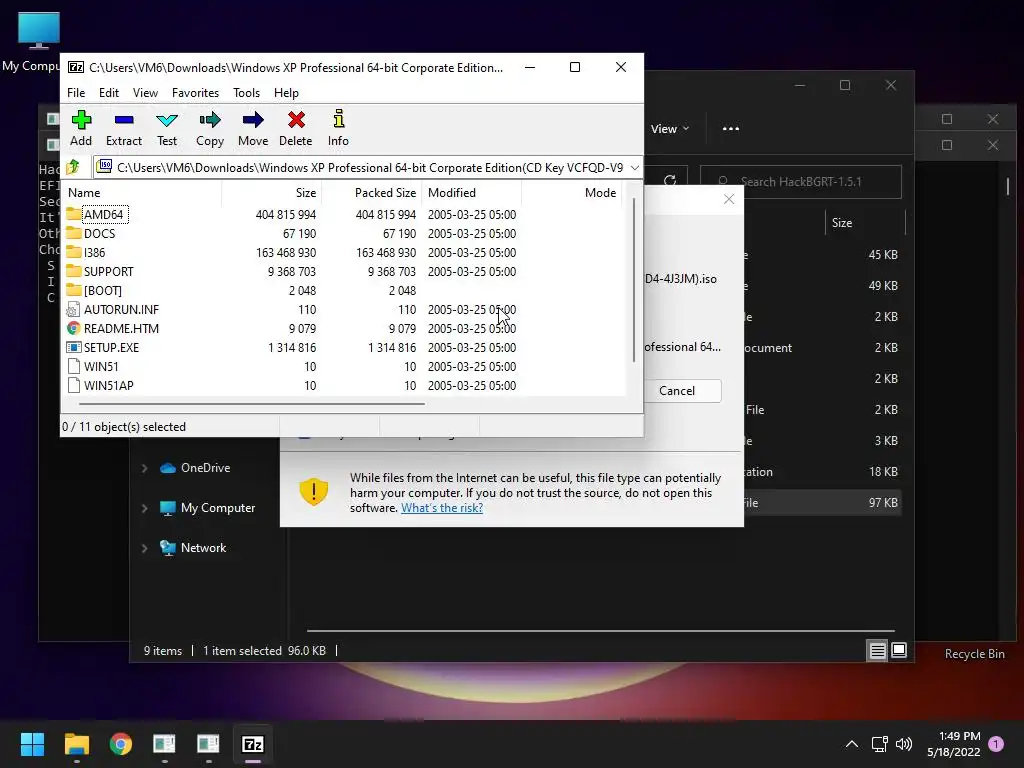The height and width of the screenshot is (768, 1024).
Task: Click the Test toolbar icon
Action: pos(167,128)
